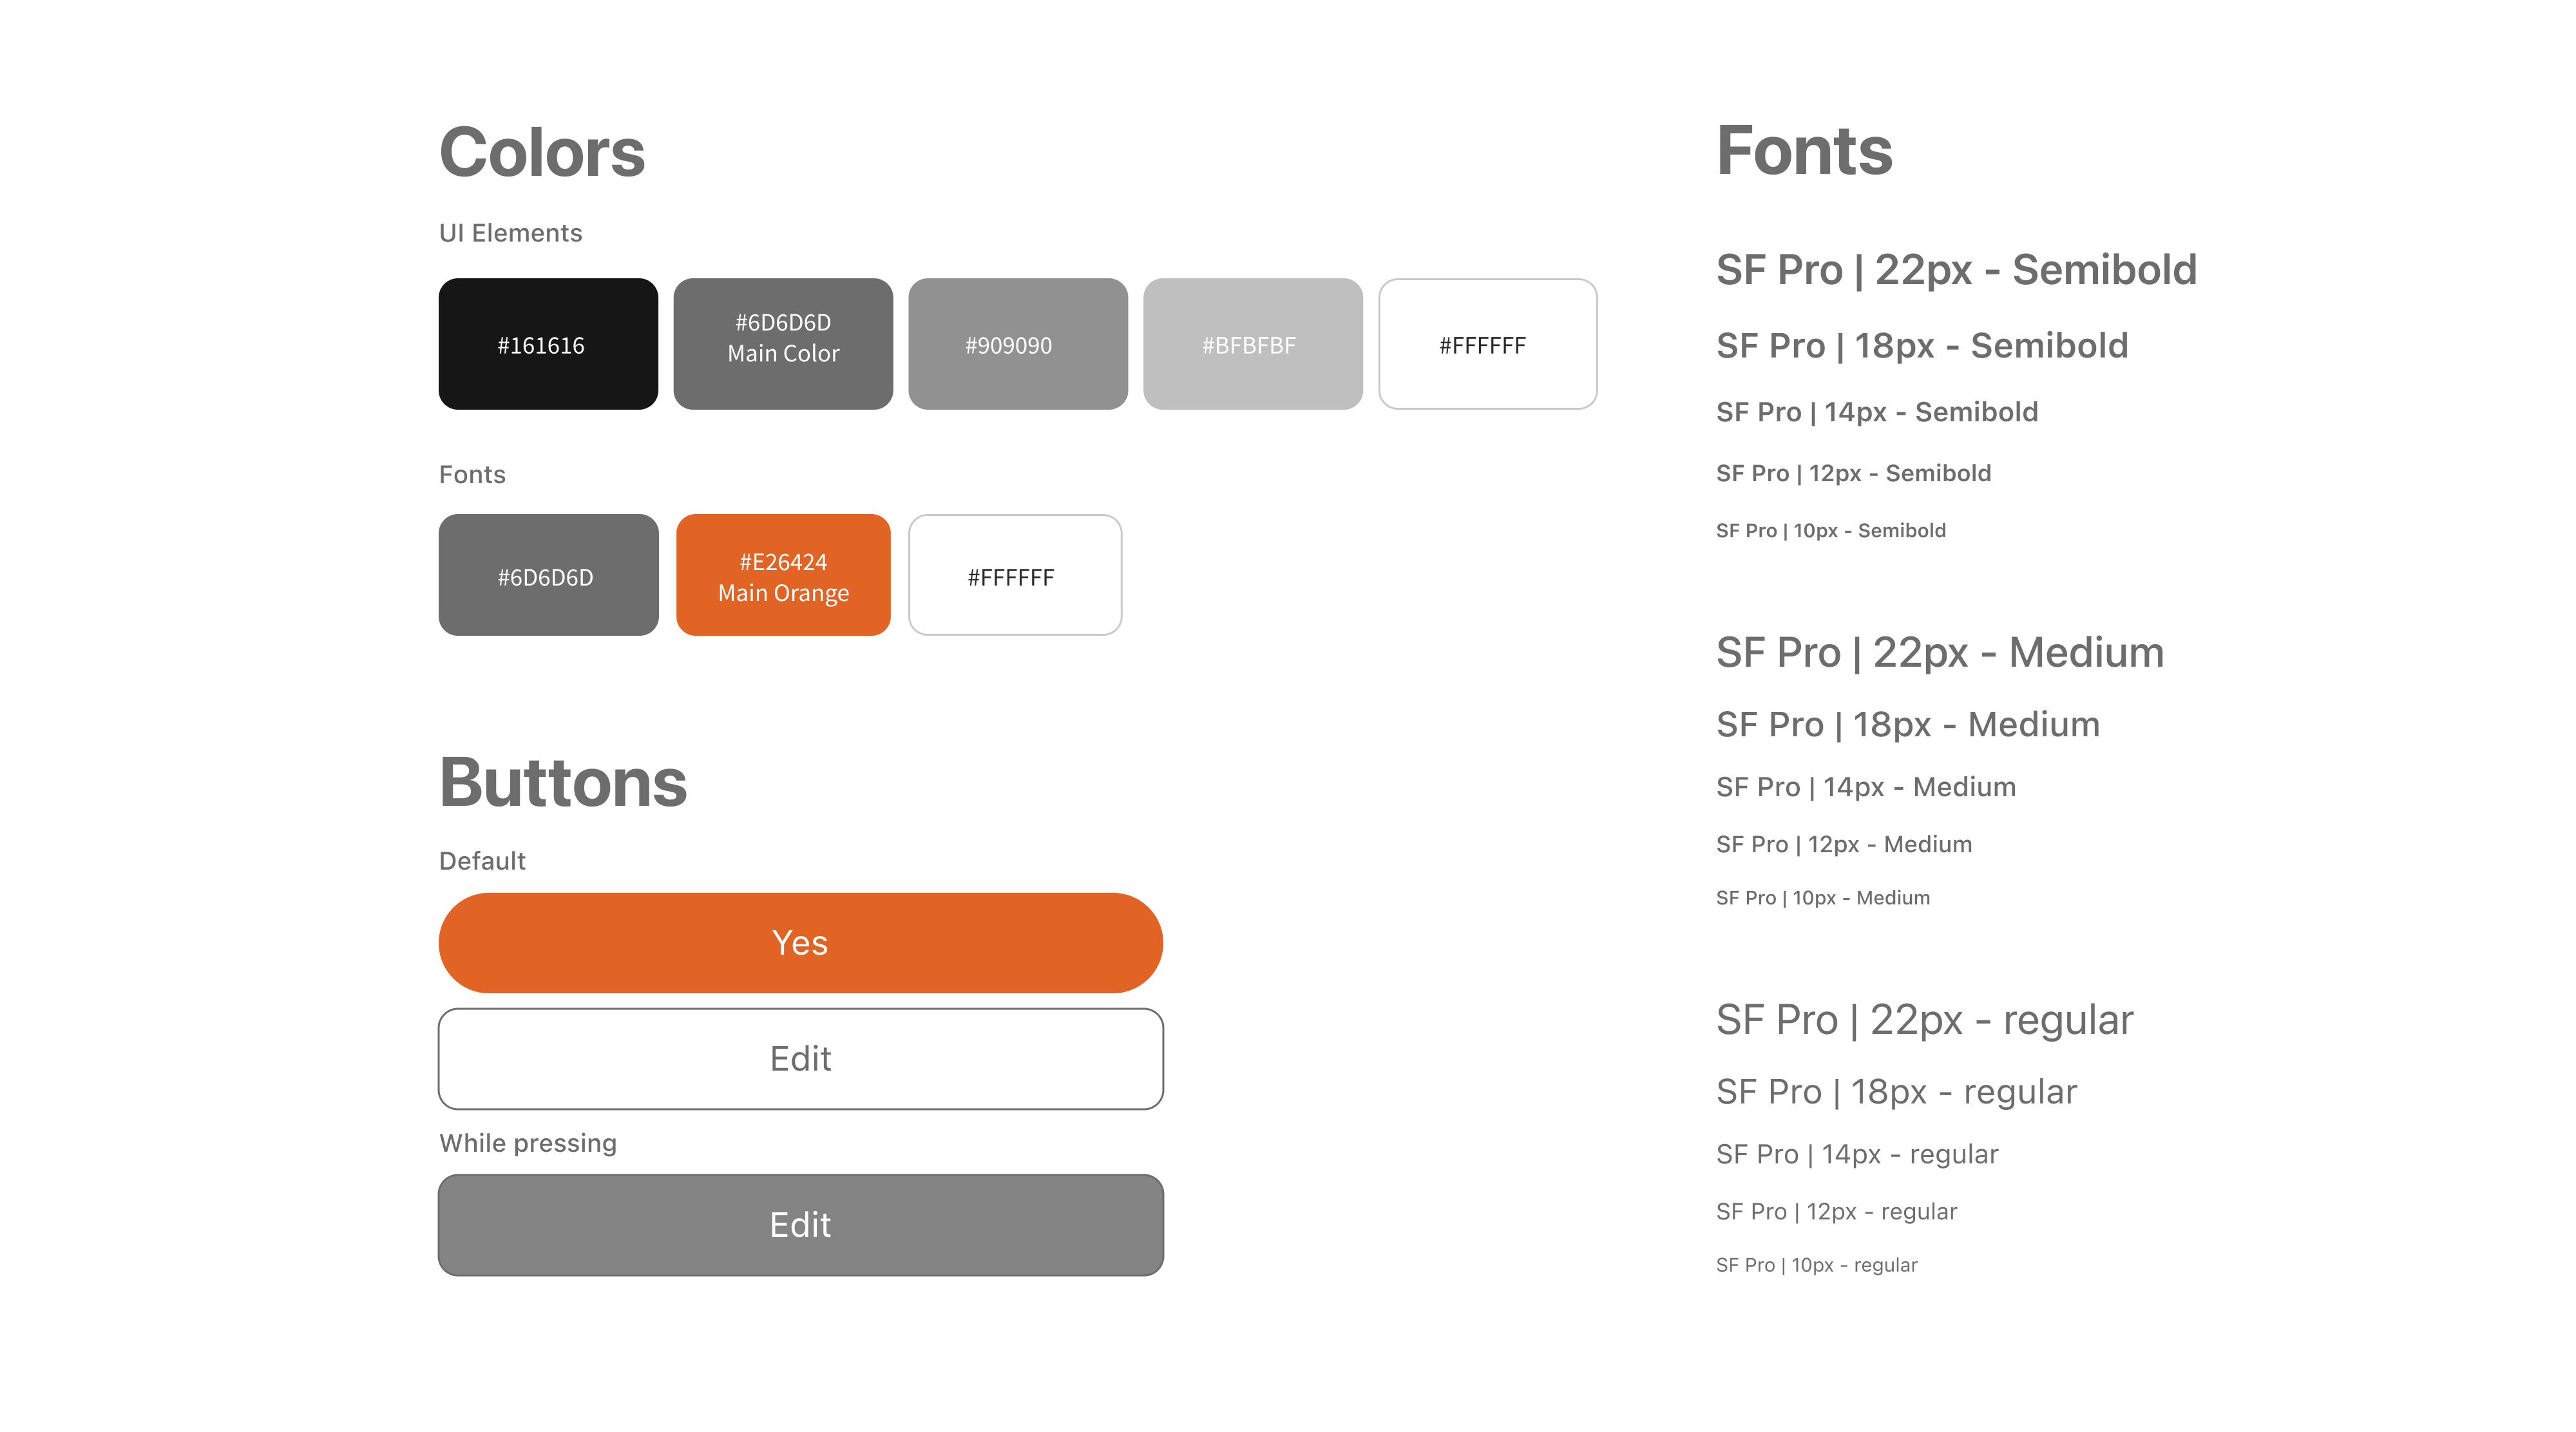
Task: Select the #FFFFFF swatch in Fonts color row
Action: [1015, 575]
